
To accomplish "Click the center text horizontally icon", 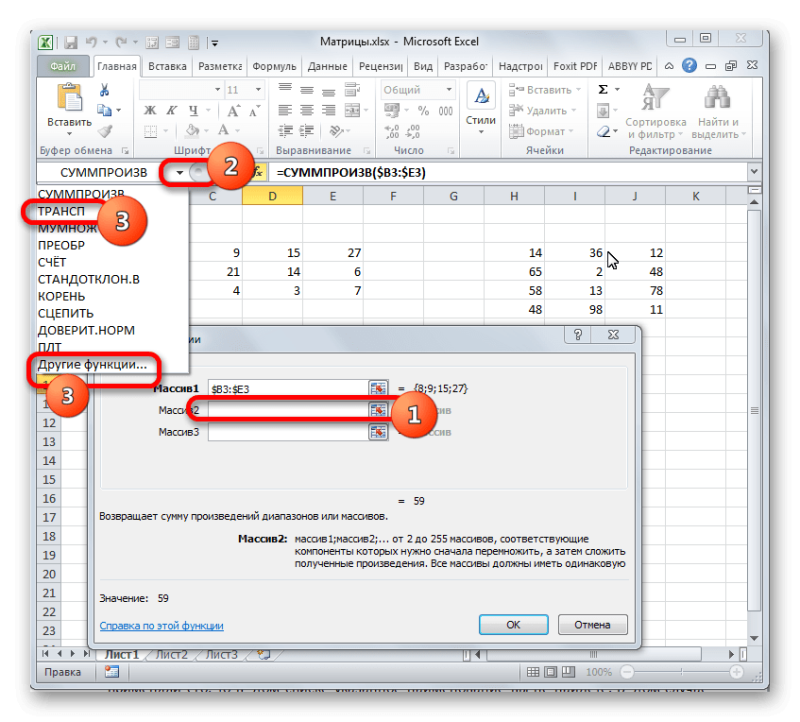I will (307, 110).
